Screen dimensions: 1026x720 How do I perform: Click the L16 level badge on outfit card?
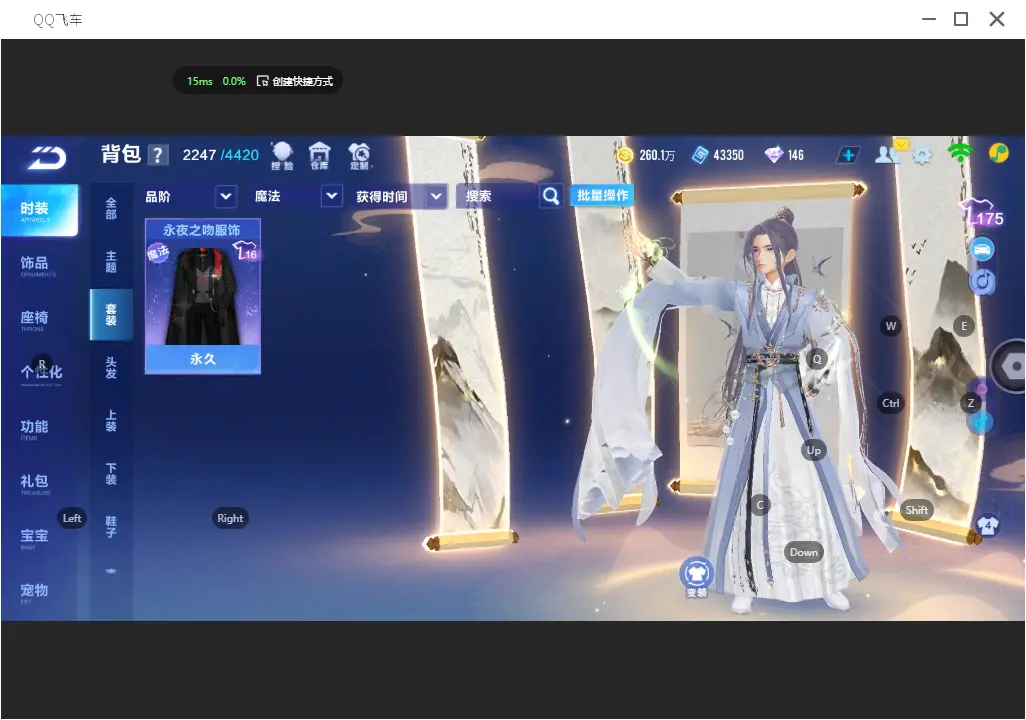(x=246, y=251)
